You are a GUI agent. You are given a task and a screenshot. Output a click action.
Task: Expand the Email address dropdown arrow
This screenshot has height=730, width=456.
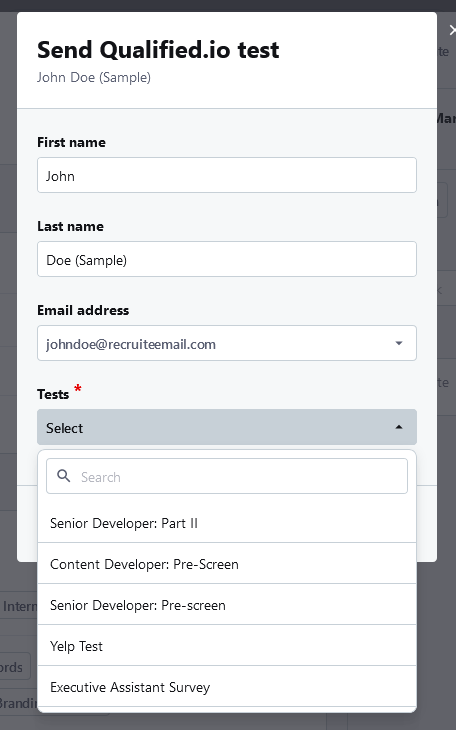pyautogui.click(x=399, y=343)
